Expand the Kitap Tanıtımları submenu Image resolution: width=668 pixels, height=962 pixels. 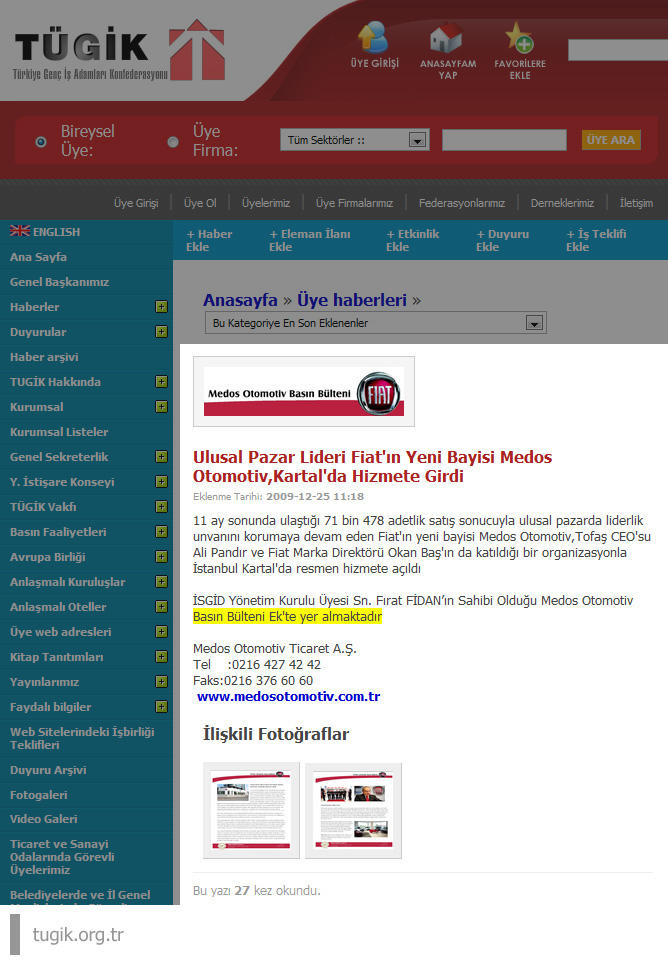point(161,657)
